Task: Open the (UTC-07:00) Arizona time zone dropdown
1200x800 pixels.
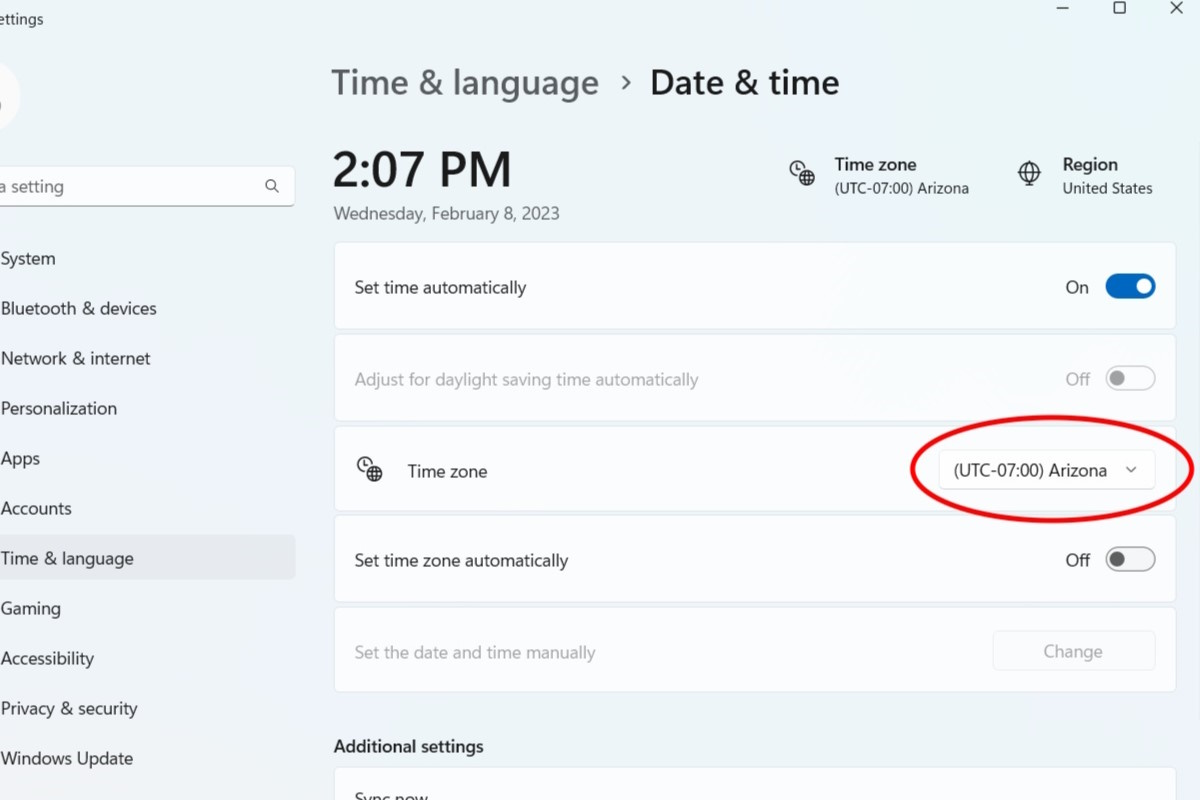Action: 1046,470
